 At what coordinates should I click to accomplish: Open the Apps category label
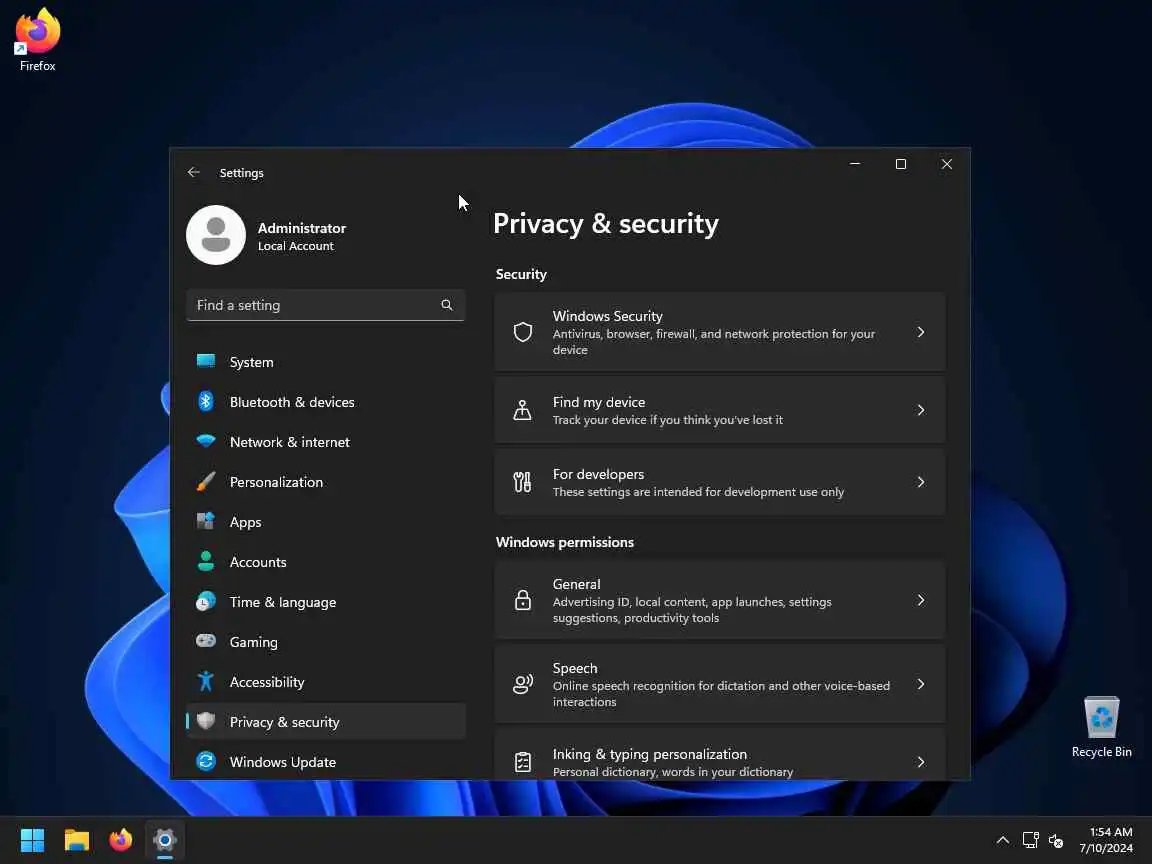pyautogui.click(x=245, y=522)
